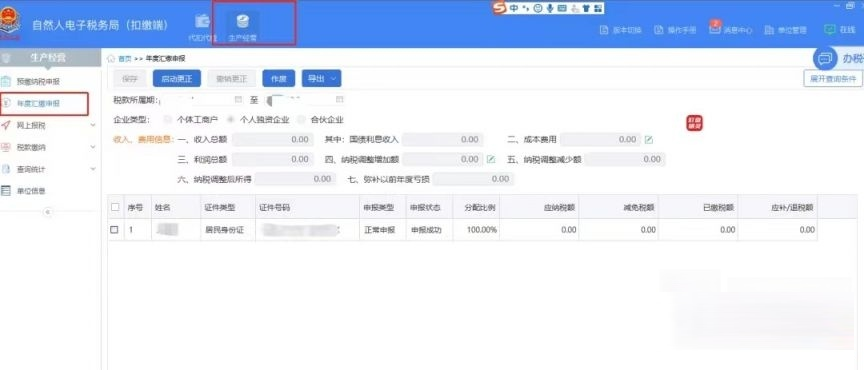Open 单位管理 building icon

click(769, 30)
